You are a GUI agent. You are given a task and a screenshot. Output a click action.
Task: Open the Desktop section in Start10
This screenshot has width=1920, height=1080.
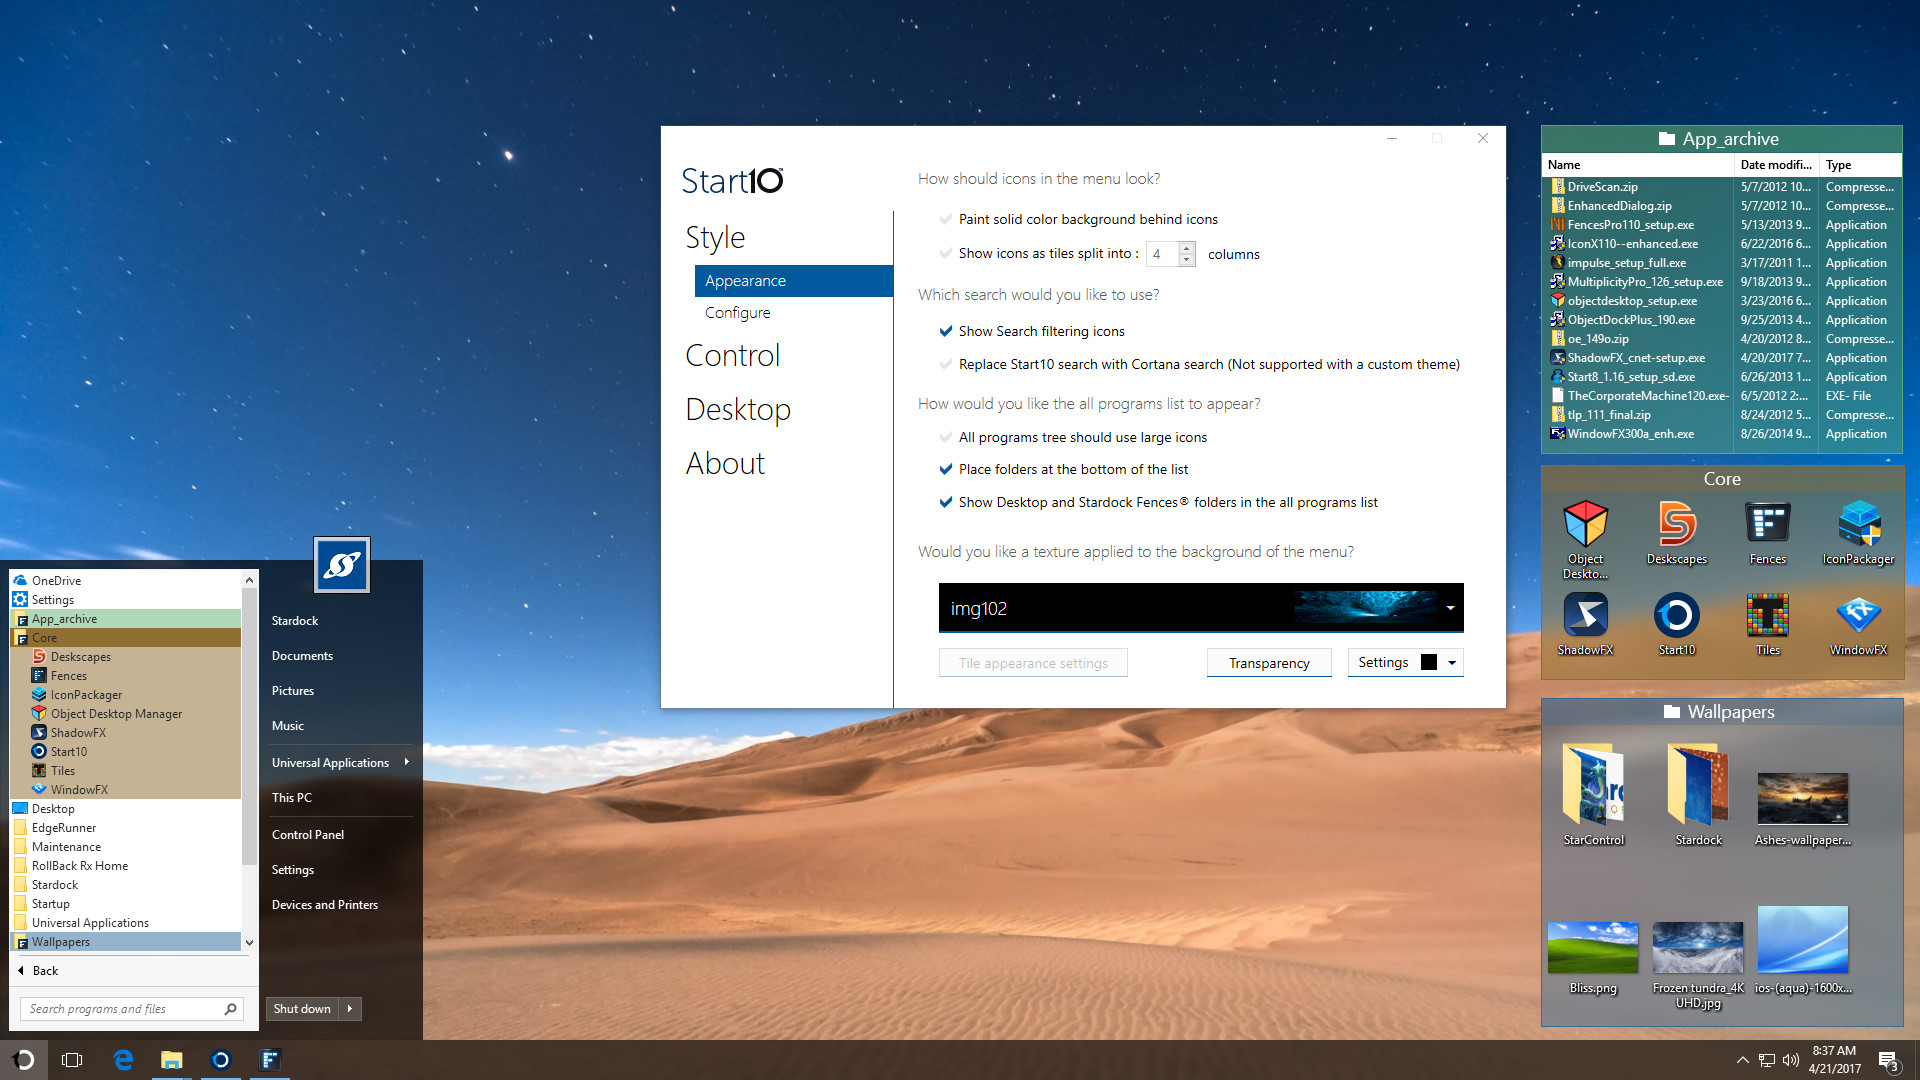(738, 409)
